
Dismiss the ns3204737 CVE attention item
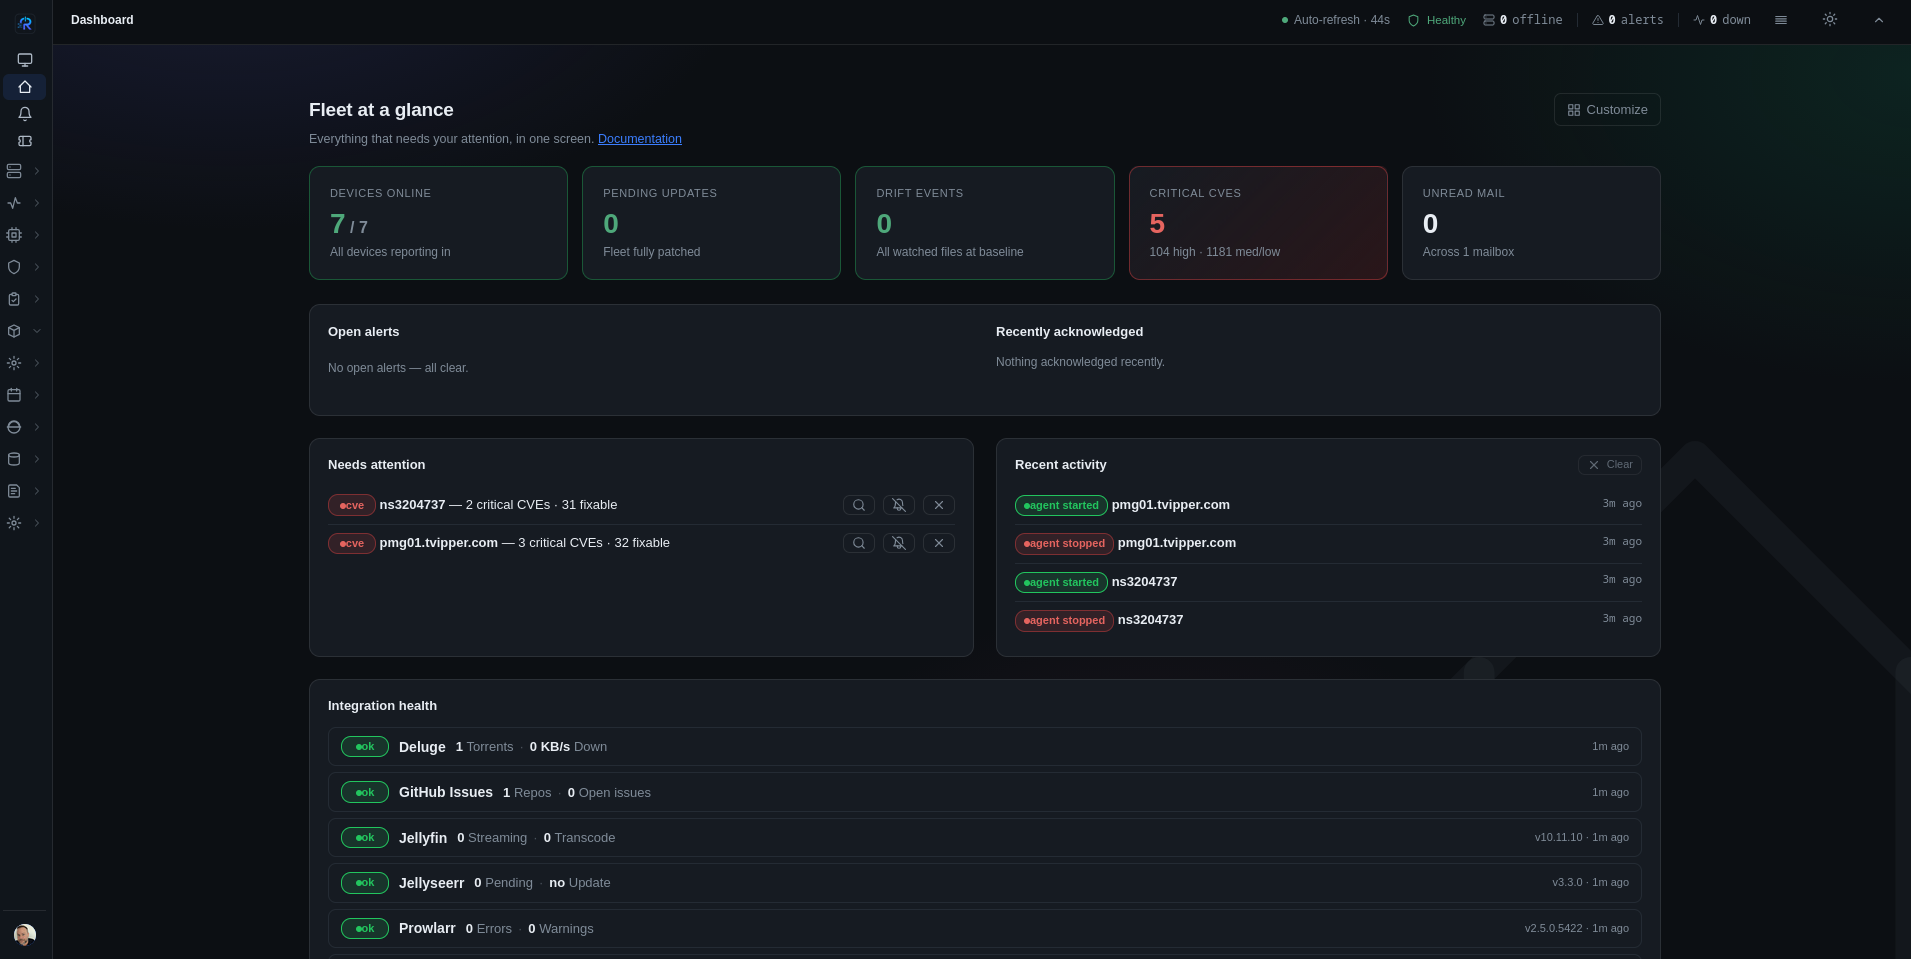pos(939,505)
